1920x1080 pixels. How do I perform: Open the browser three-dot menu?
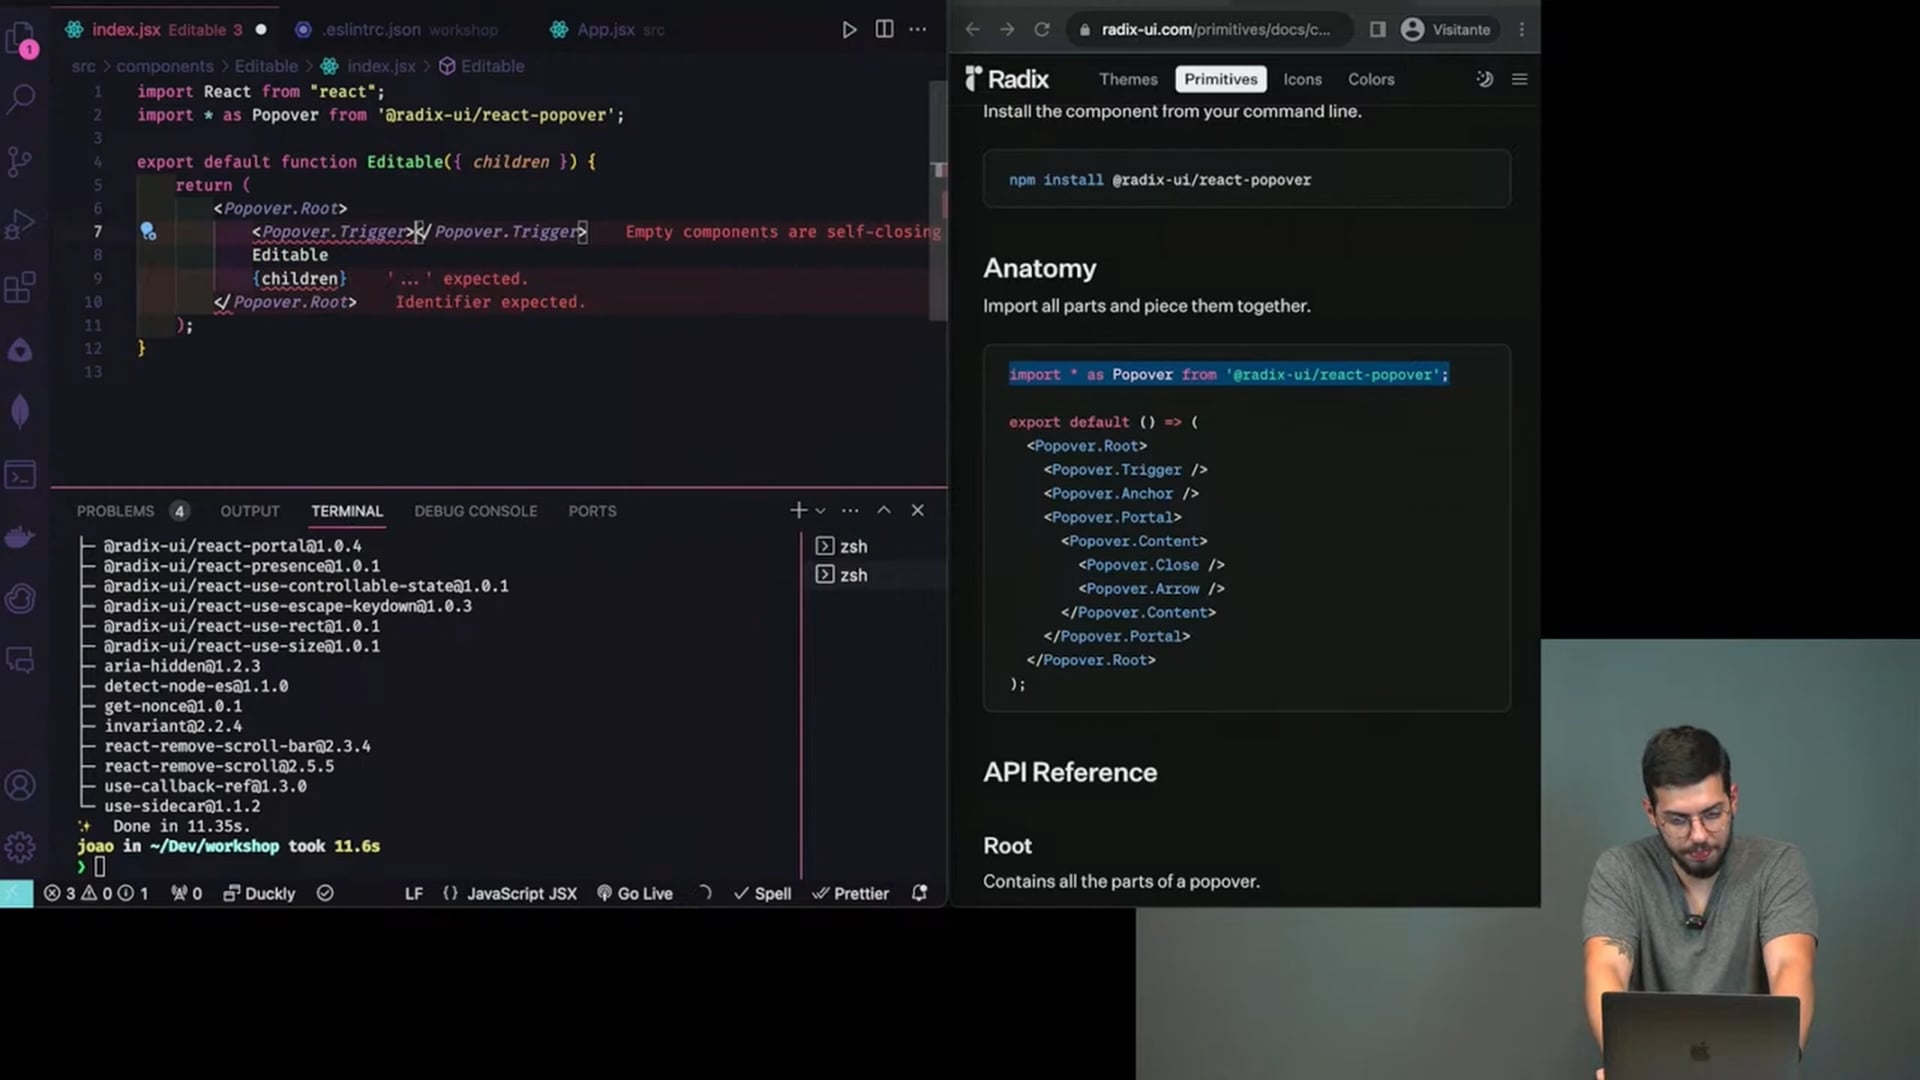coord(1522,30)
